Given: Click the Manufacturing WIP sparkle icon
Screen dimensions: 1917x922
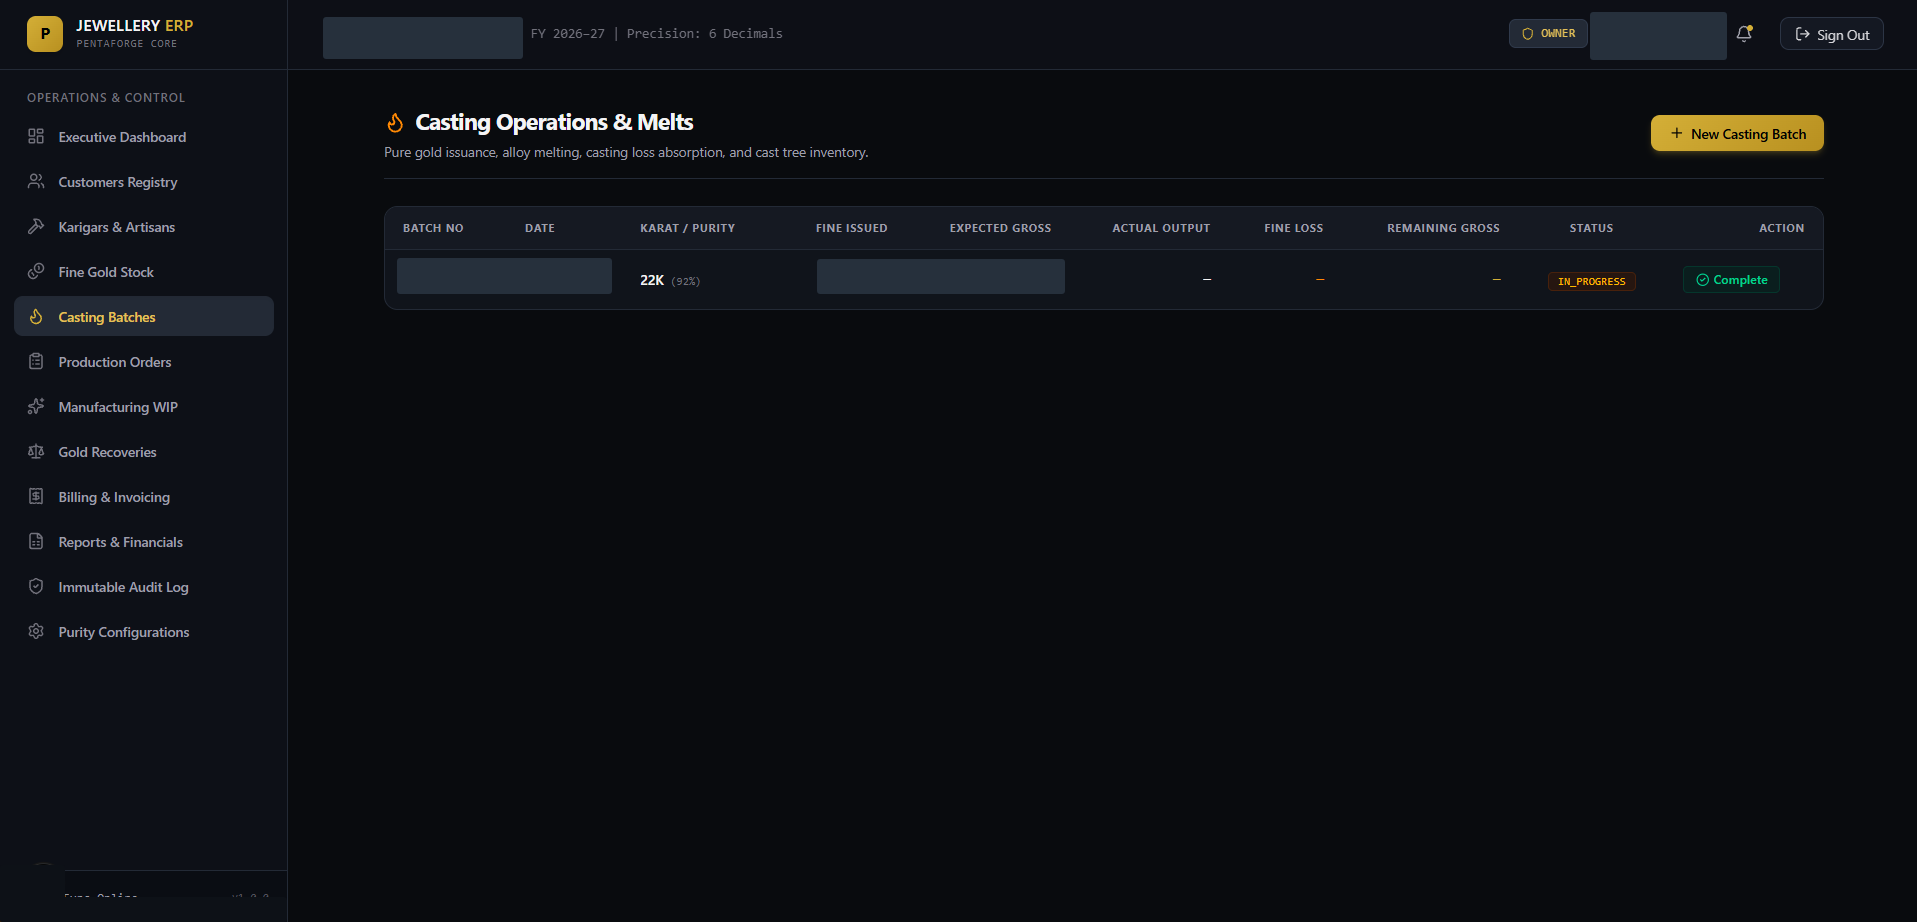Looking at the screenshot, I should tap(36, 406).
